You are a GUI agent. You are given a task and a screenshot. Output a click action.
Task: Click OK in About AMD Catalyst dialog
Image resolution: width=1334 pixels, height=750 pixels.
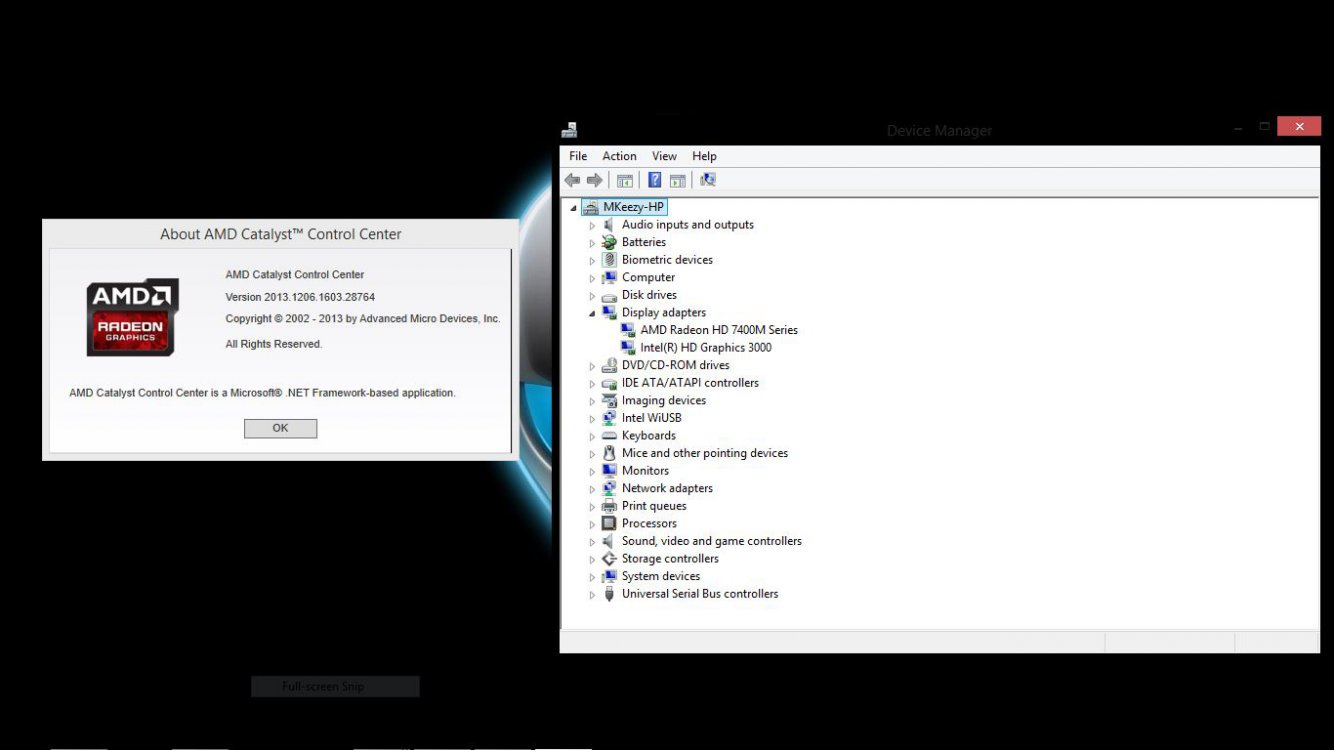pyautogui.click(x=280, y=428)
